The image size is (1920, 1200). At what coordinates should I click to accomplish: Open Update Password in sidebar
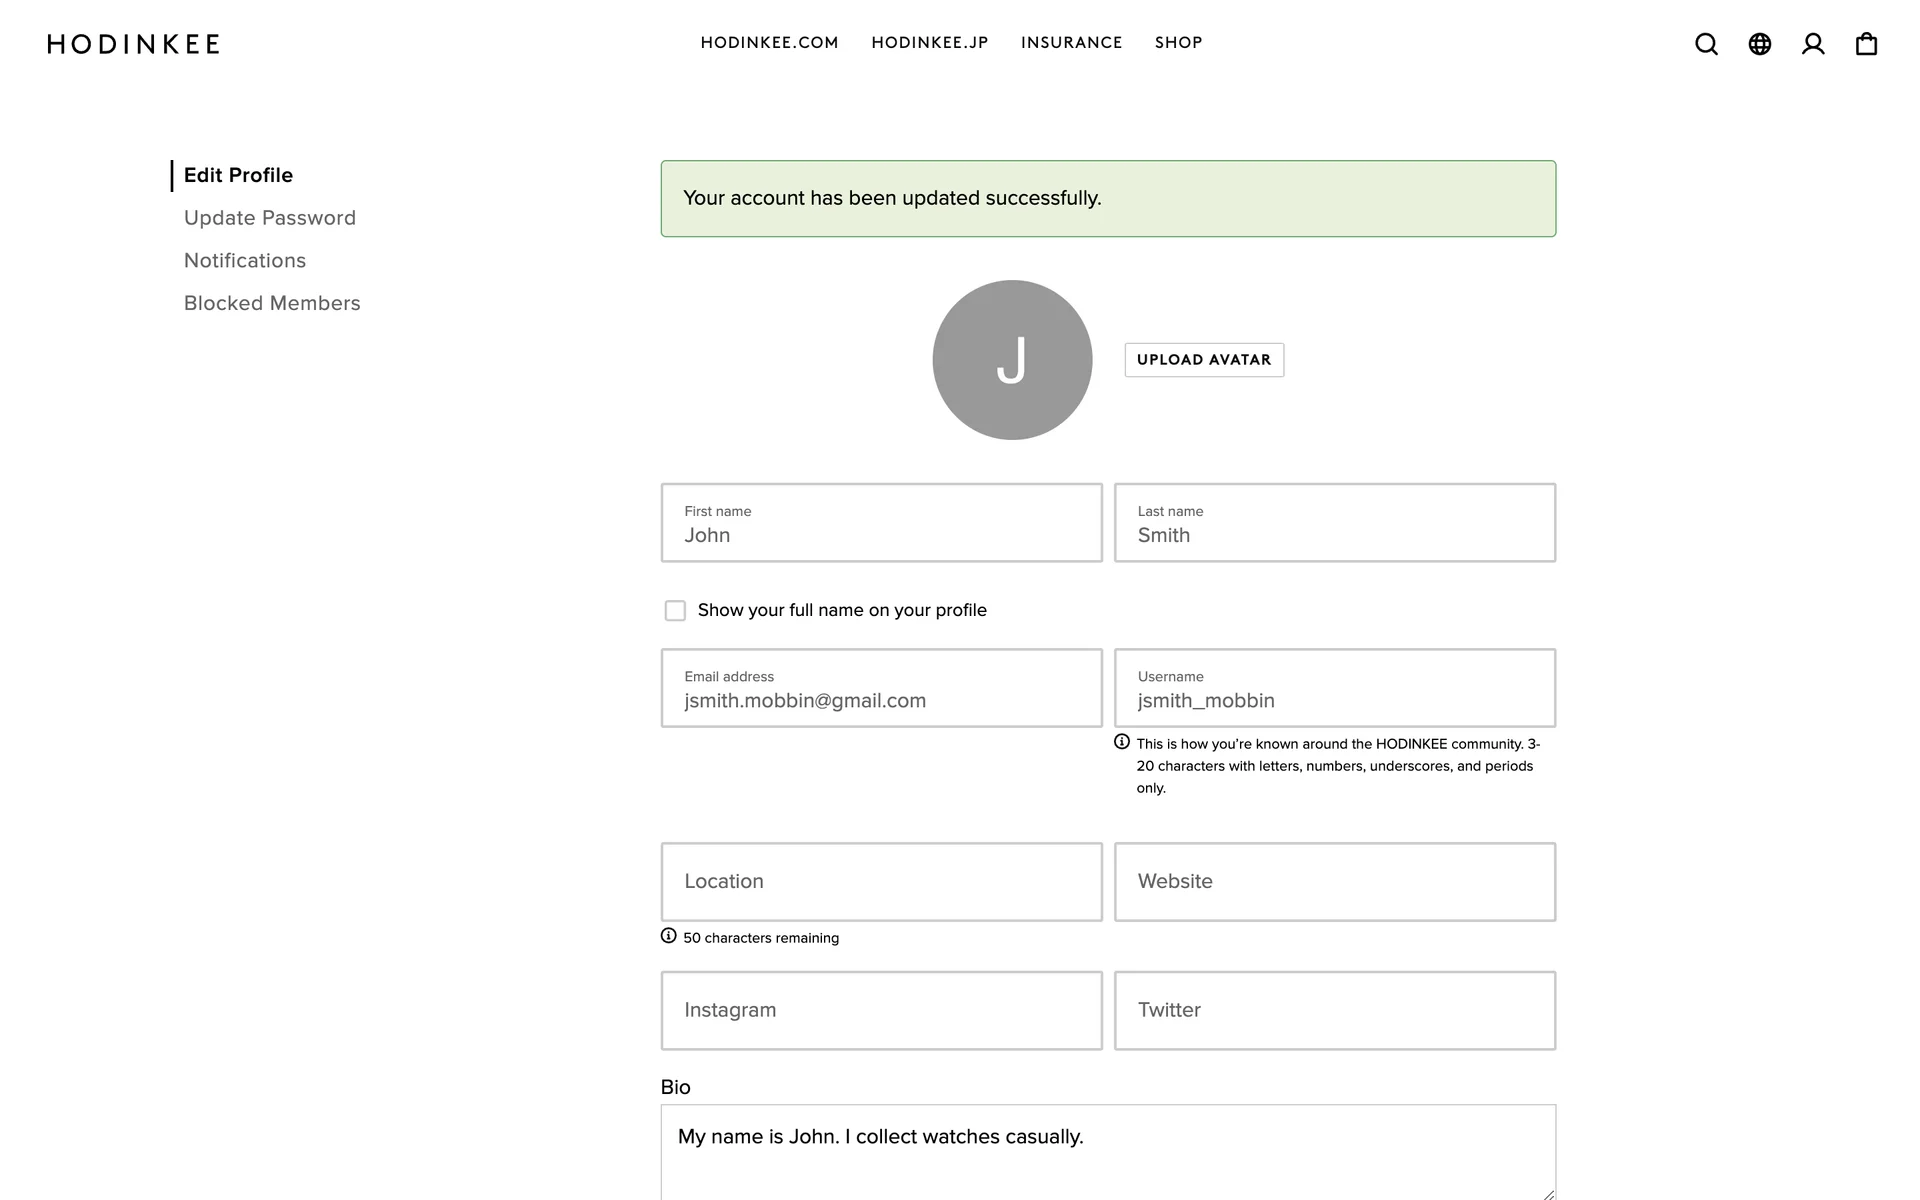[270, 218]
